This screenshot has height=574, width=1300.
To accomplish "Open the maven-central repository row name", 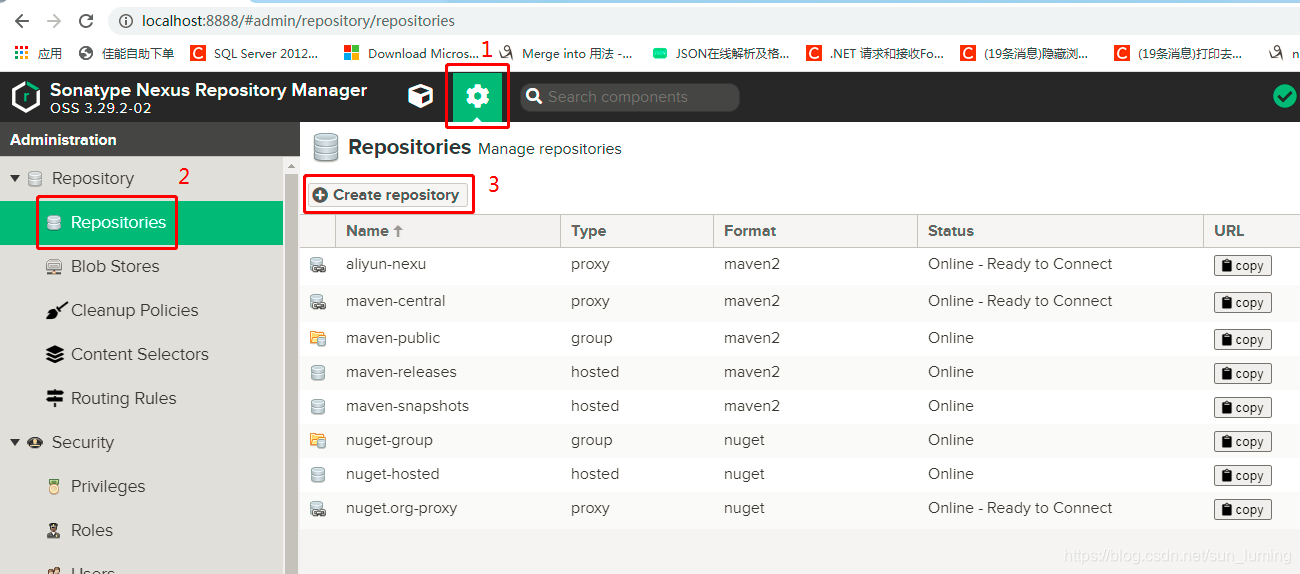I will (x=396, y=301).
